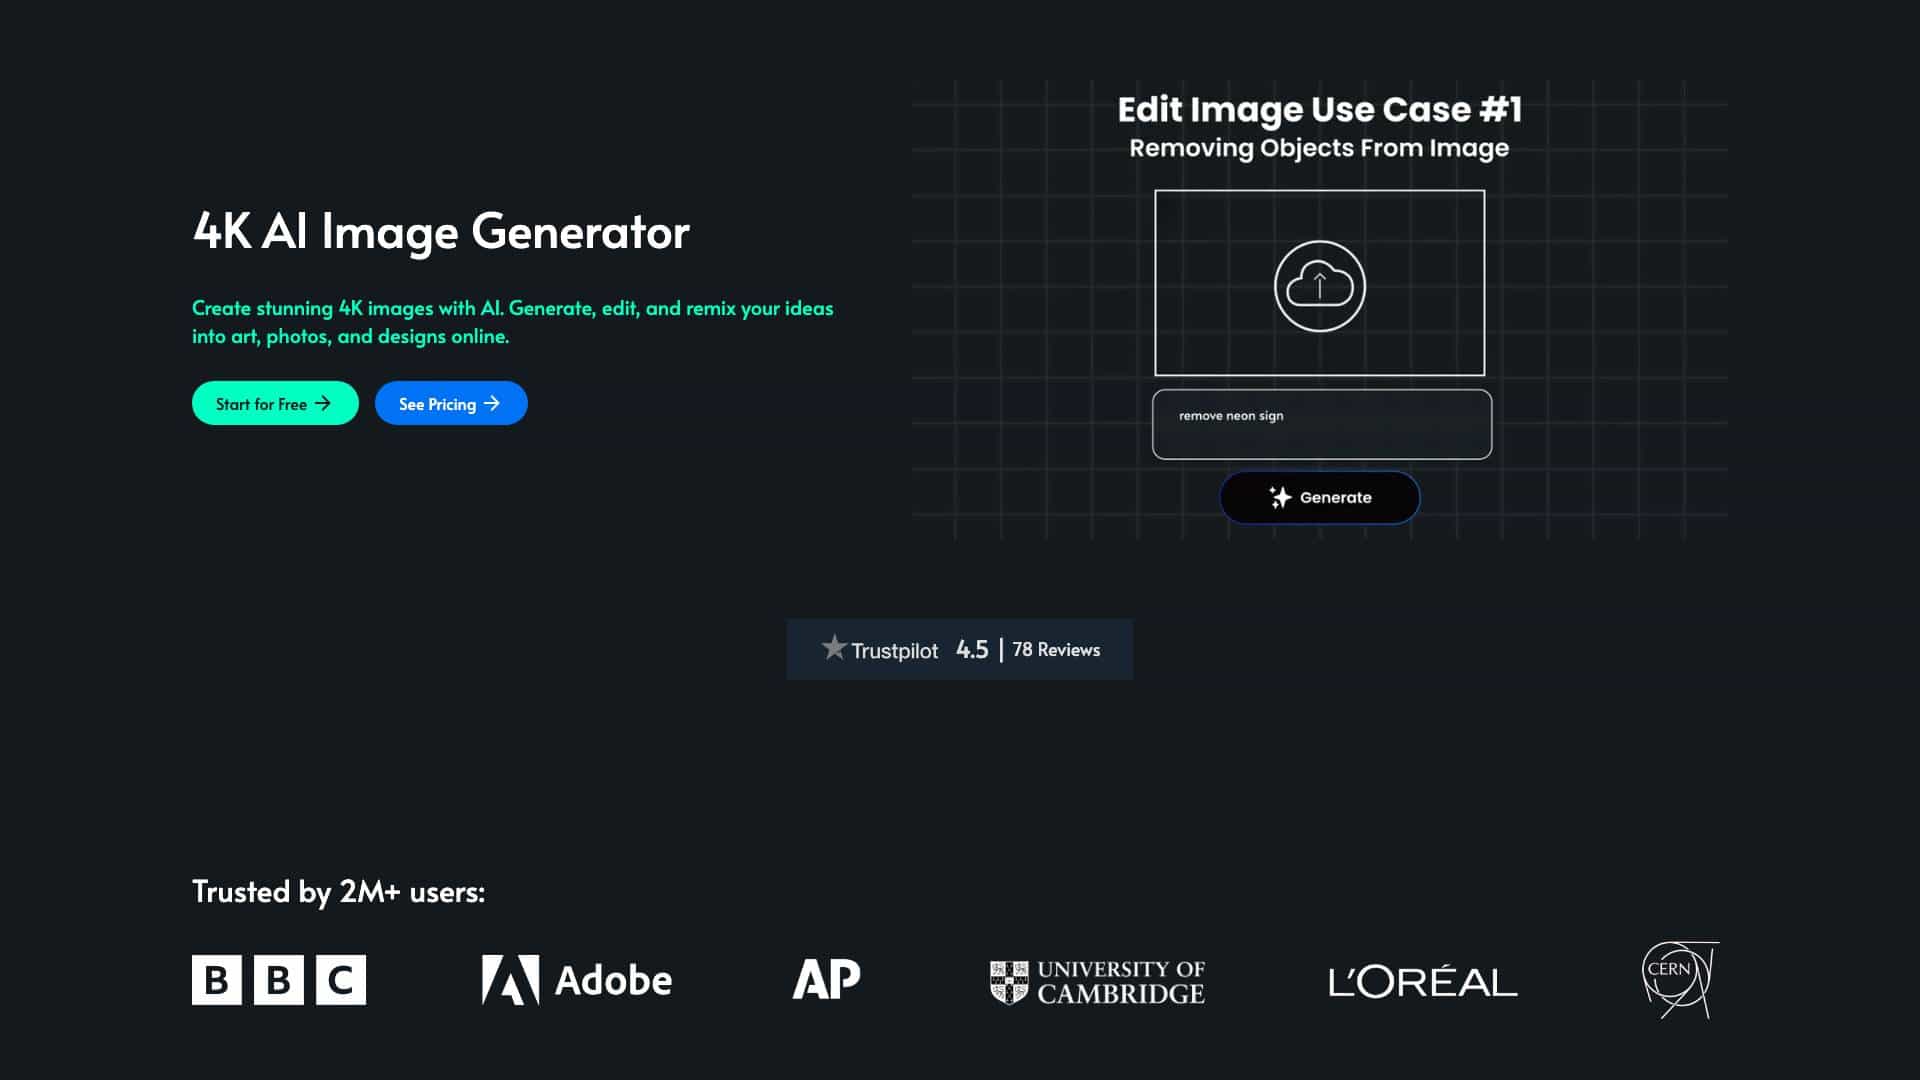This screenshot has height=1080, width=1920.
Task: Click the Generate button
Action: [x=1319, y=497]
